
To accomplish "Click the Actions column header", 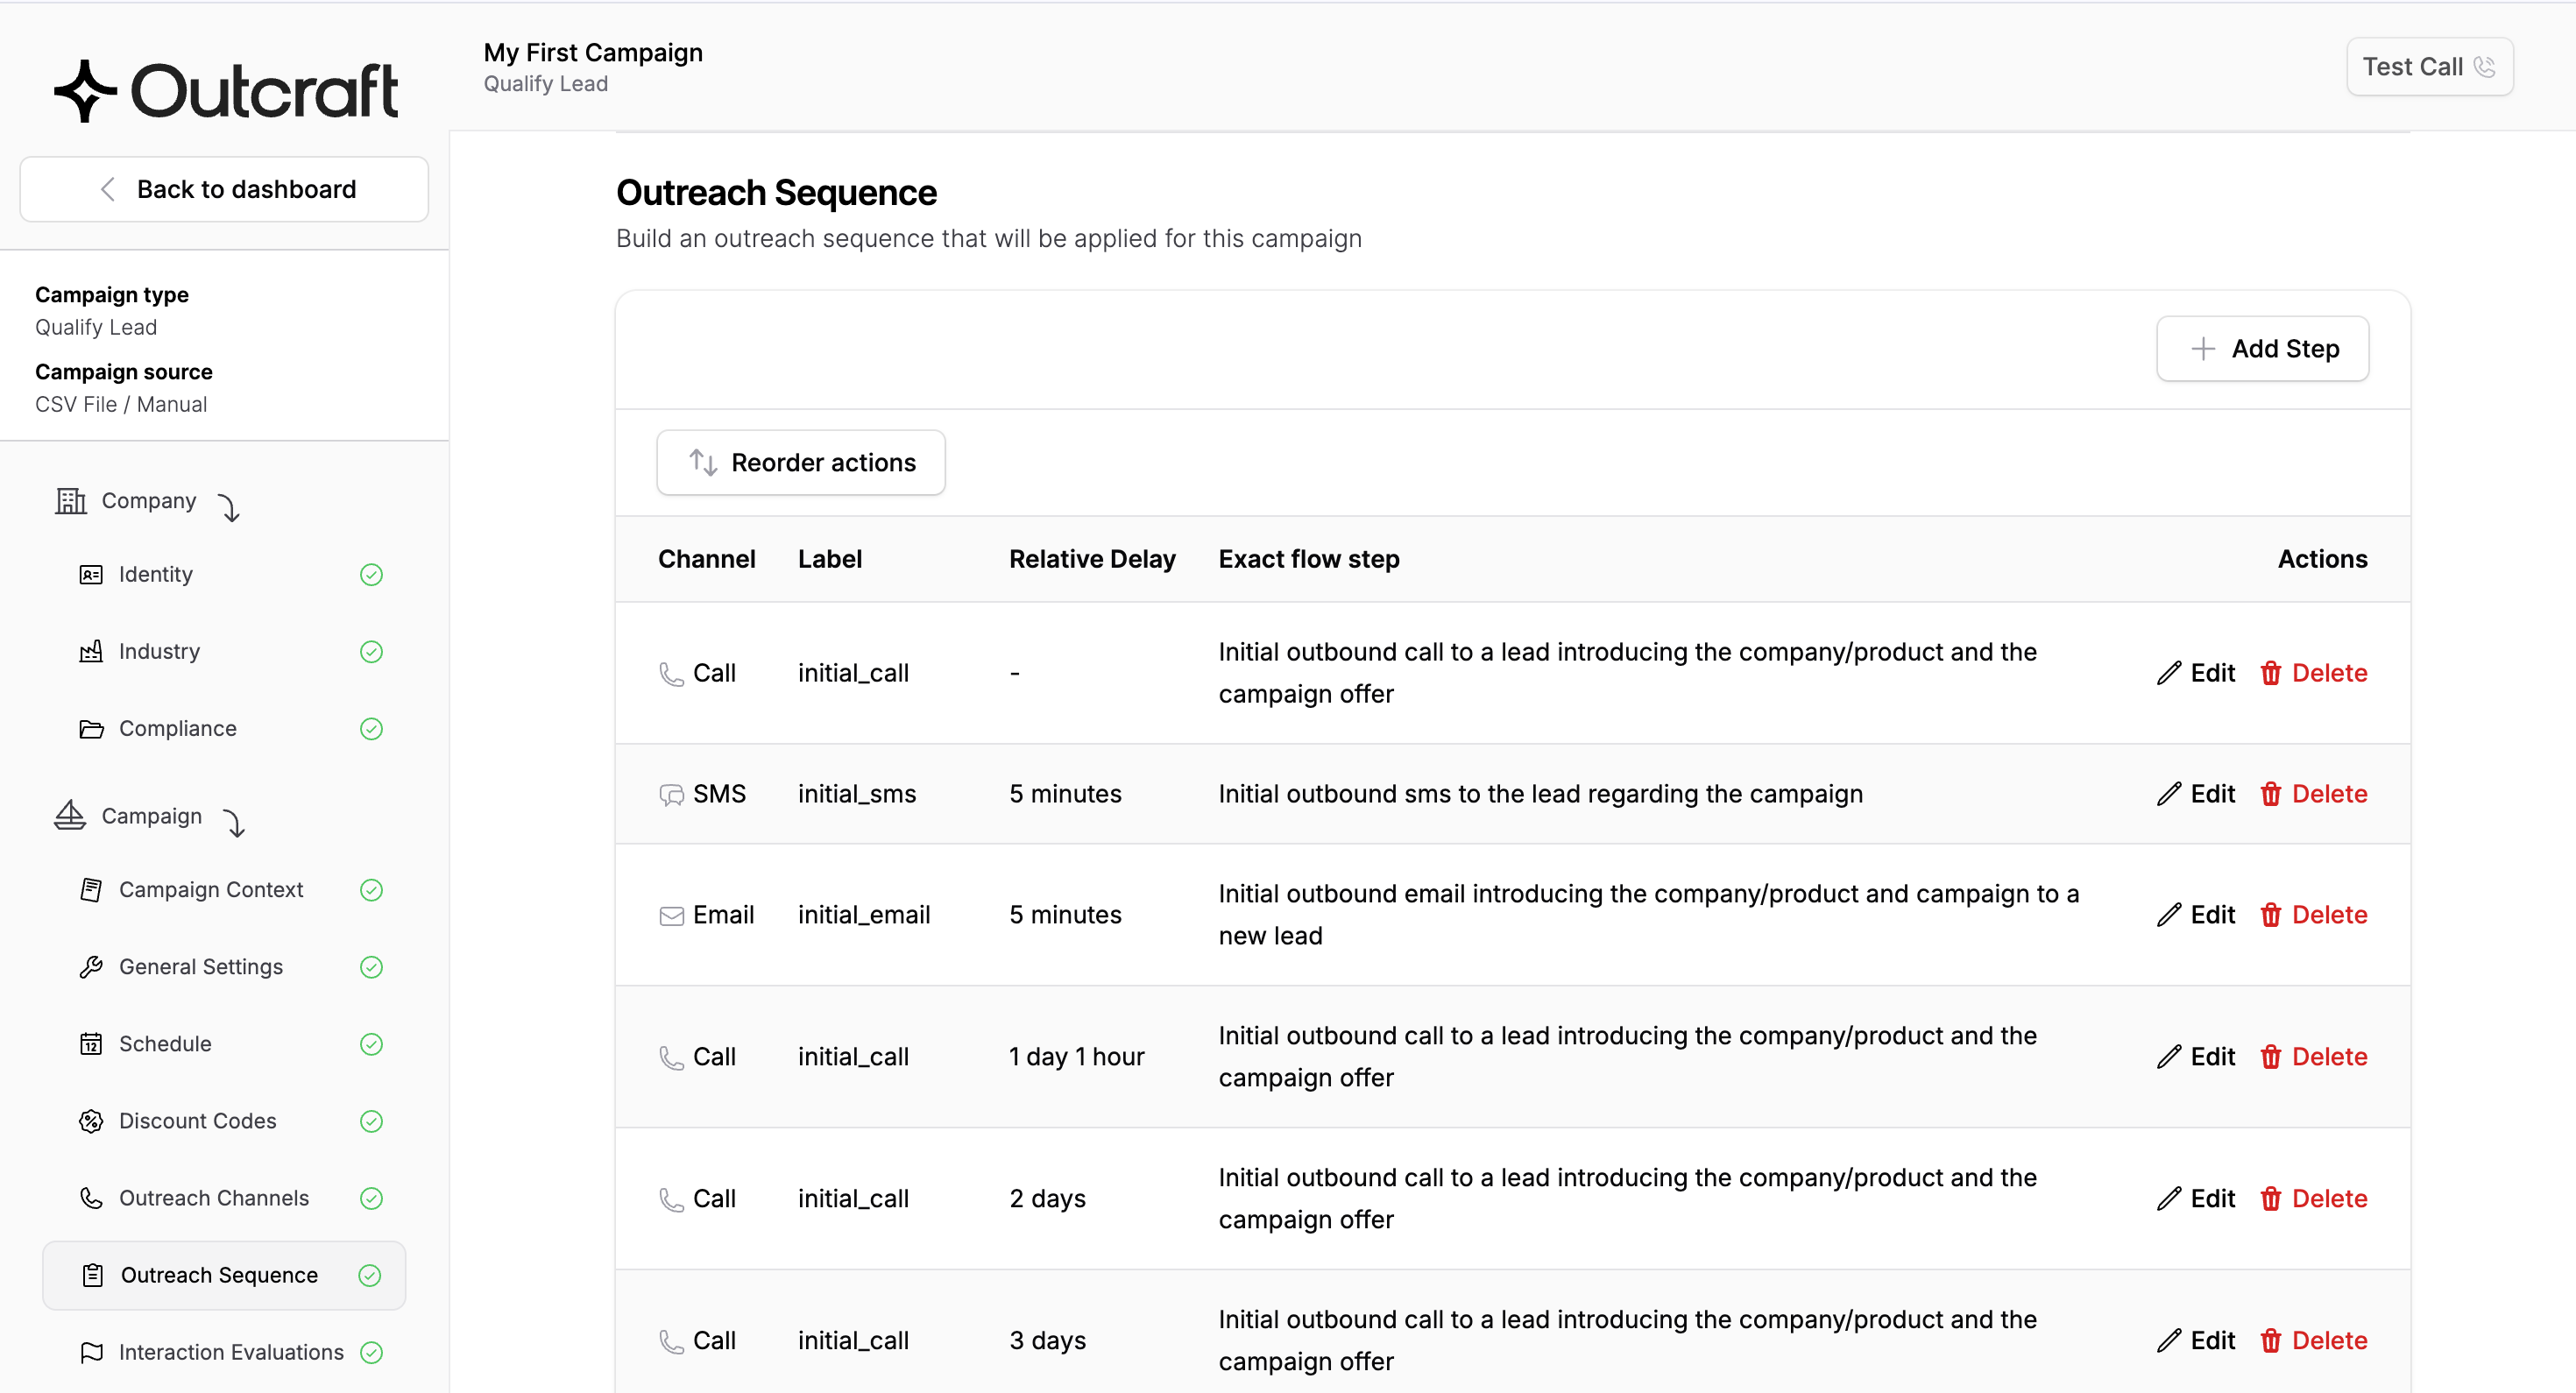I will coord(2322,559).
